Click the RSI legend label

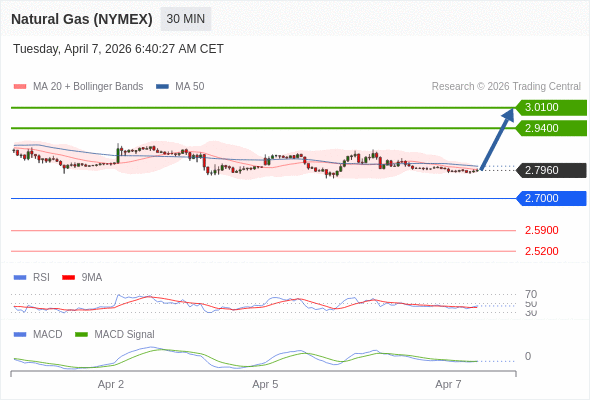pyautogui.click(x=41, y=278)
